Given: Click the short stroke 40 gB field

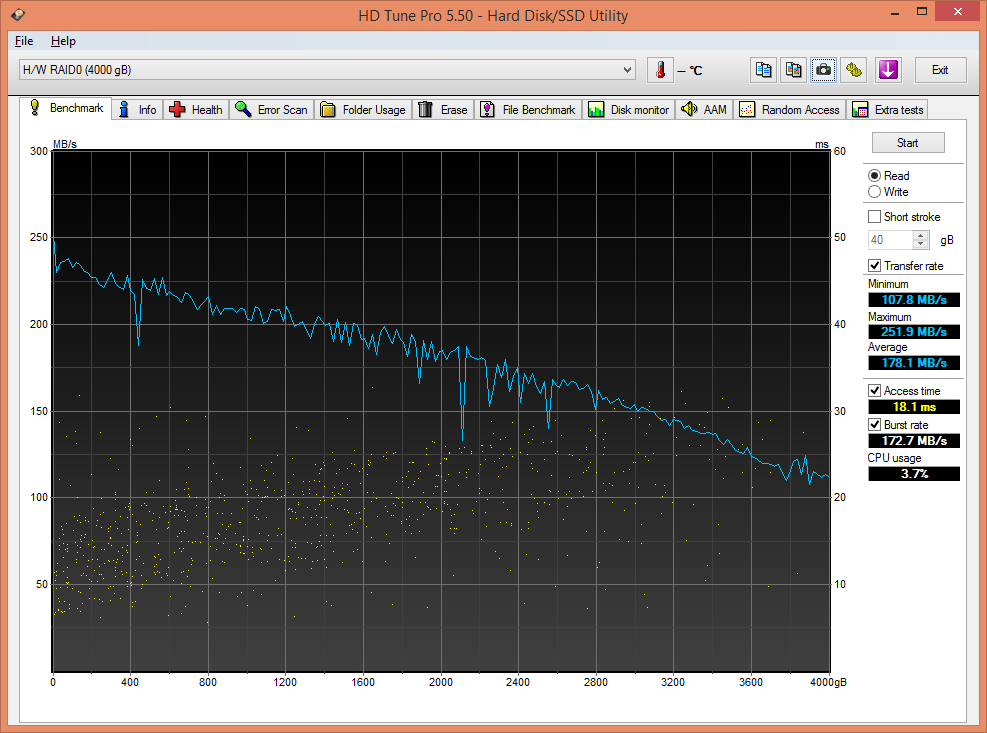Looking at the screenshot, I should pyautogui.click(x=890, y=240).
